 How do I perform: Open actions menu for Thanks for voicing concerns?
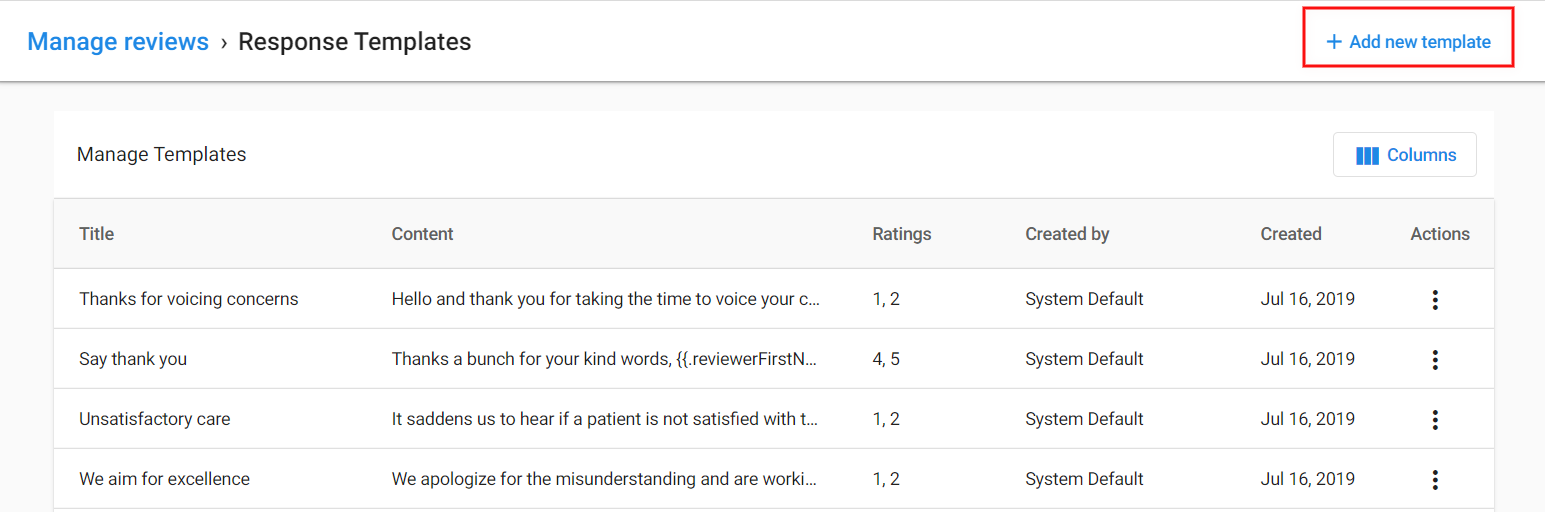[x=1435, y=299]
